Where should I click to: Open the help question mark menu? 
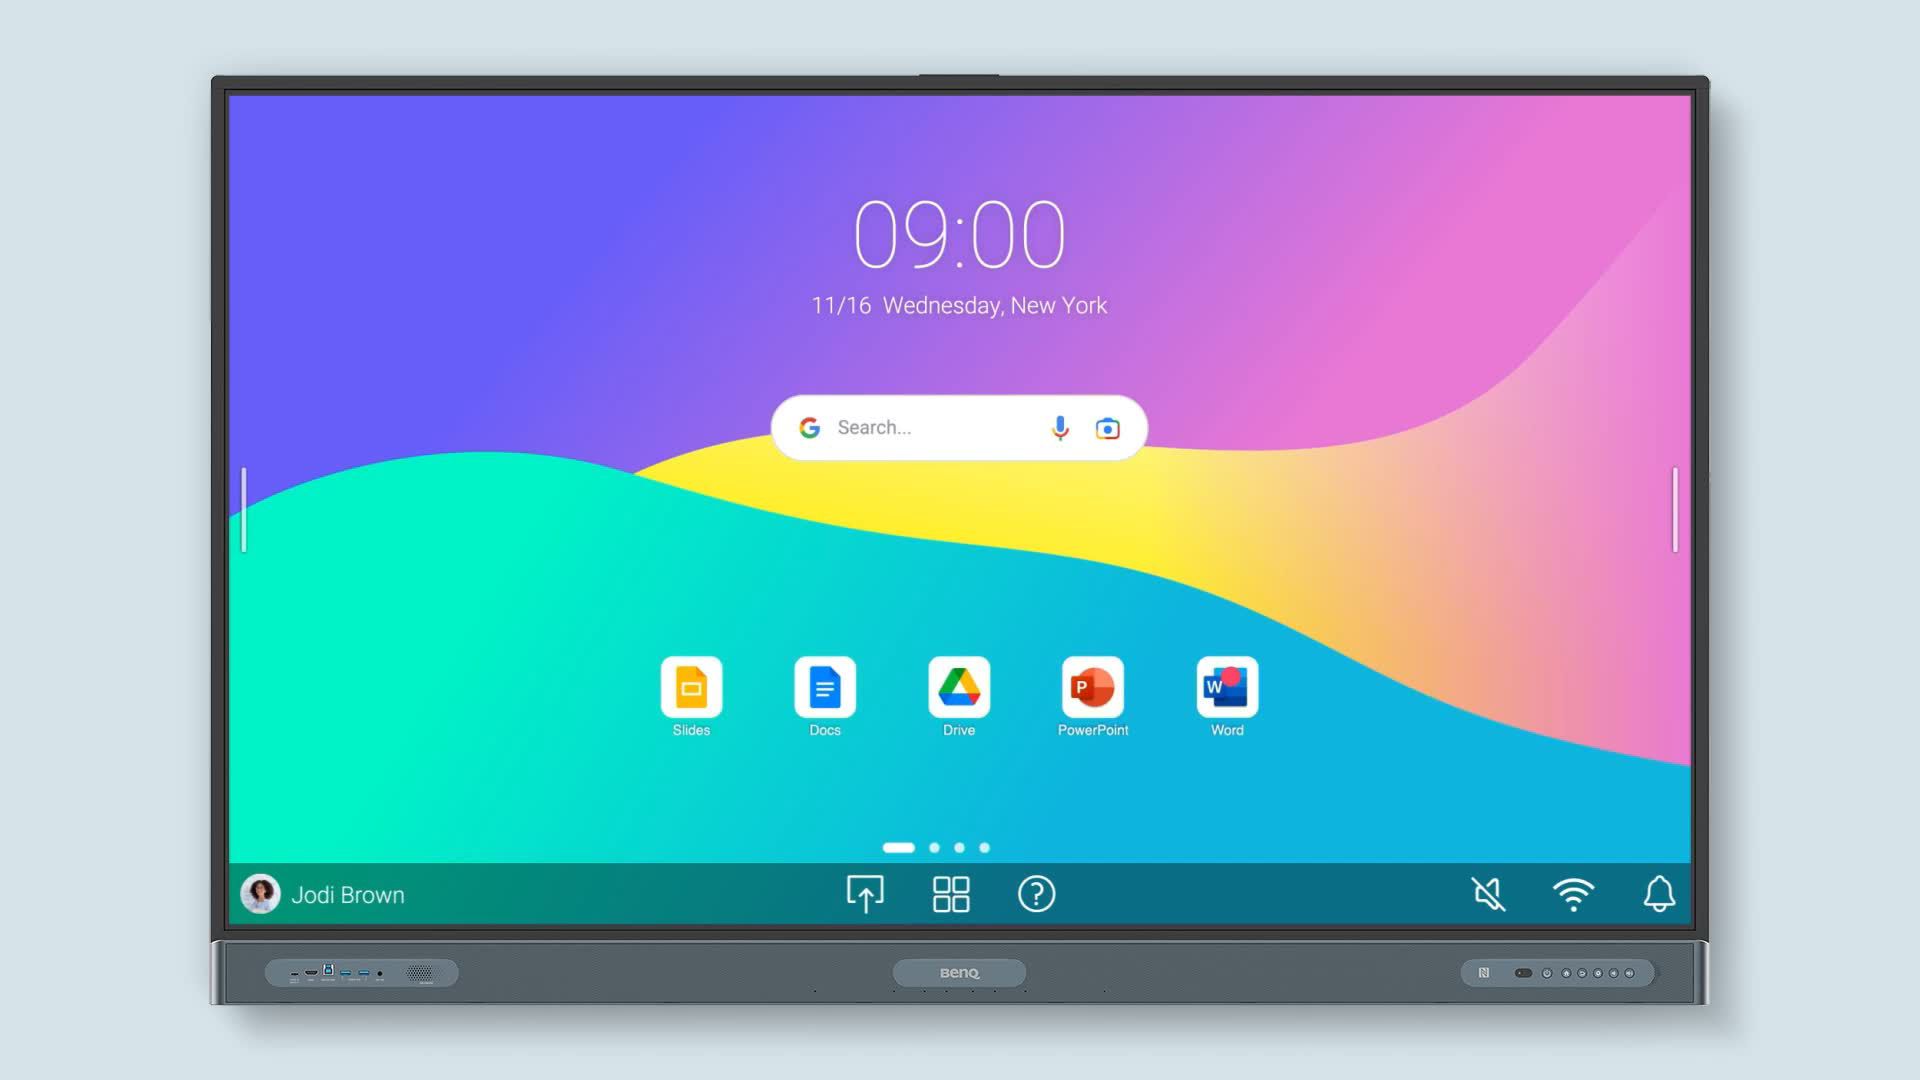tap(1035, 894)
